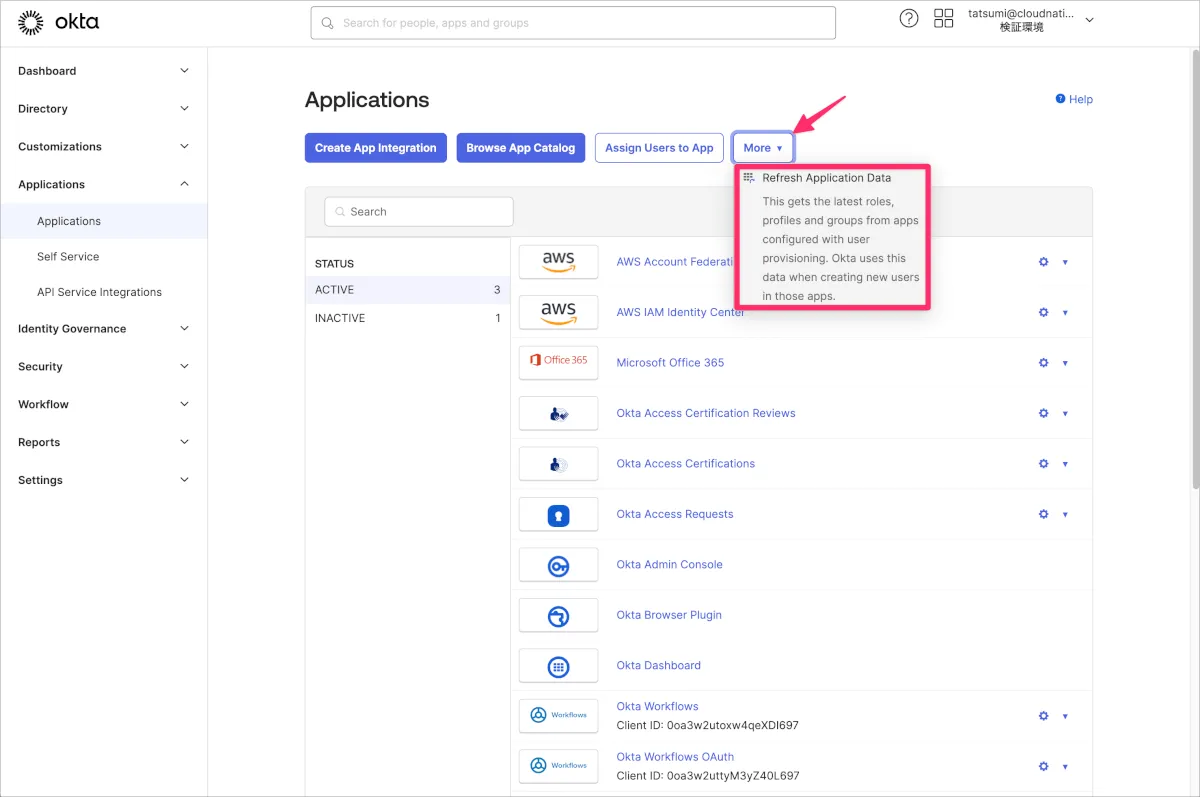Click the Okta Dashboard app icon

[x=558, y=666]
